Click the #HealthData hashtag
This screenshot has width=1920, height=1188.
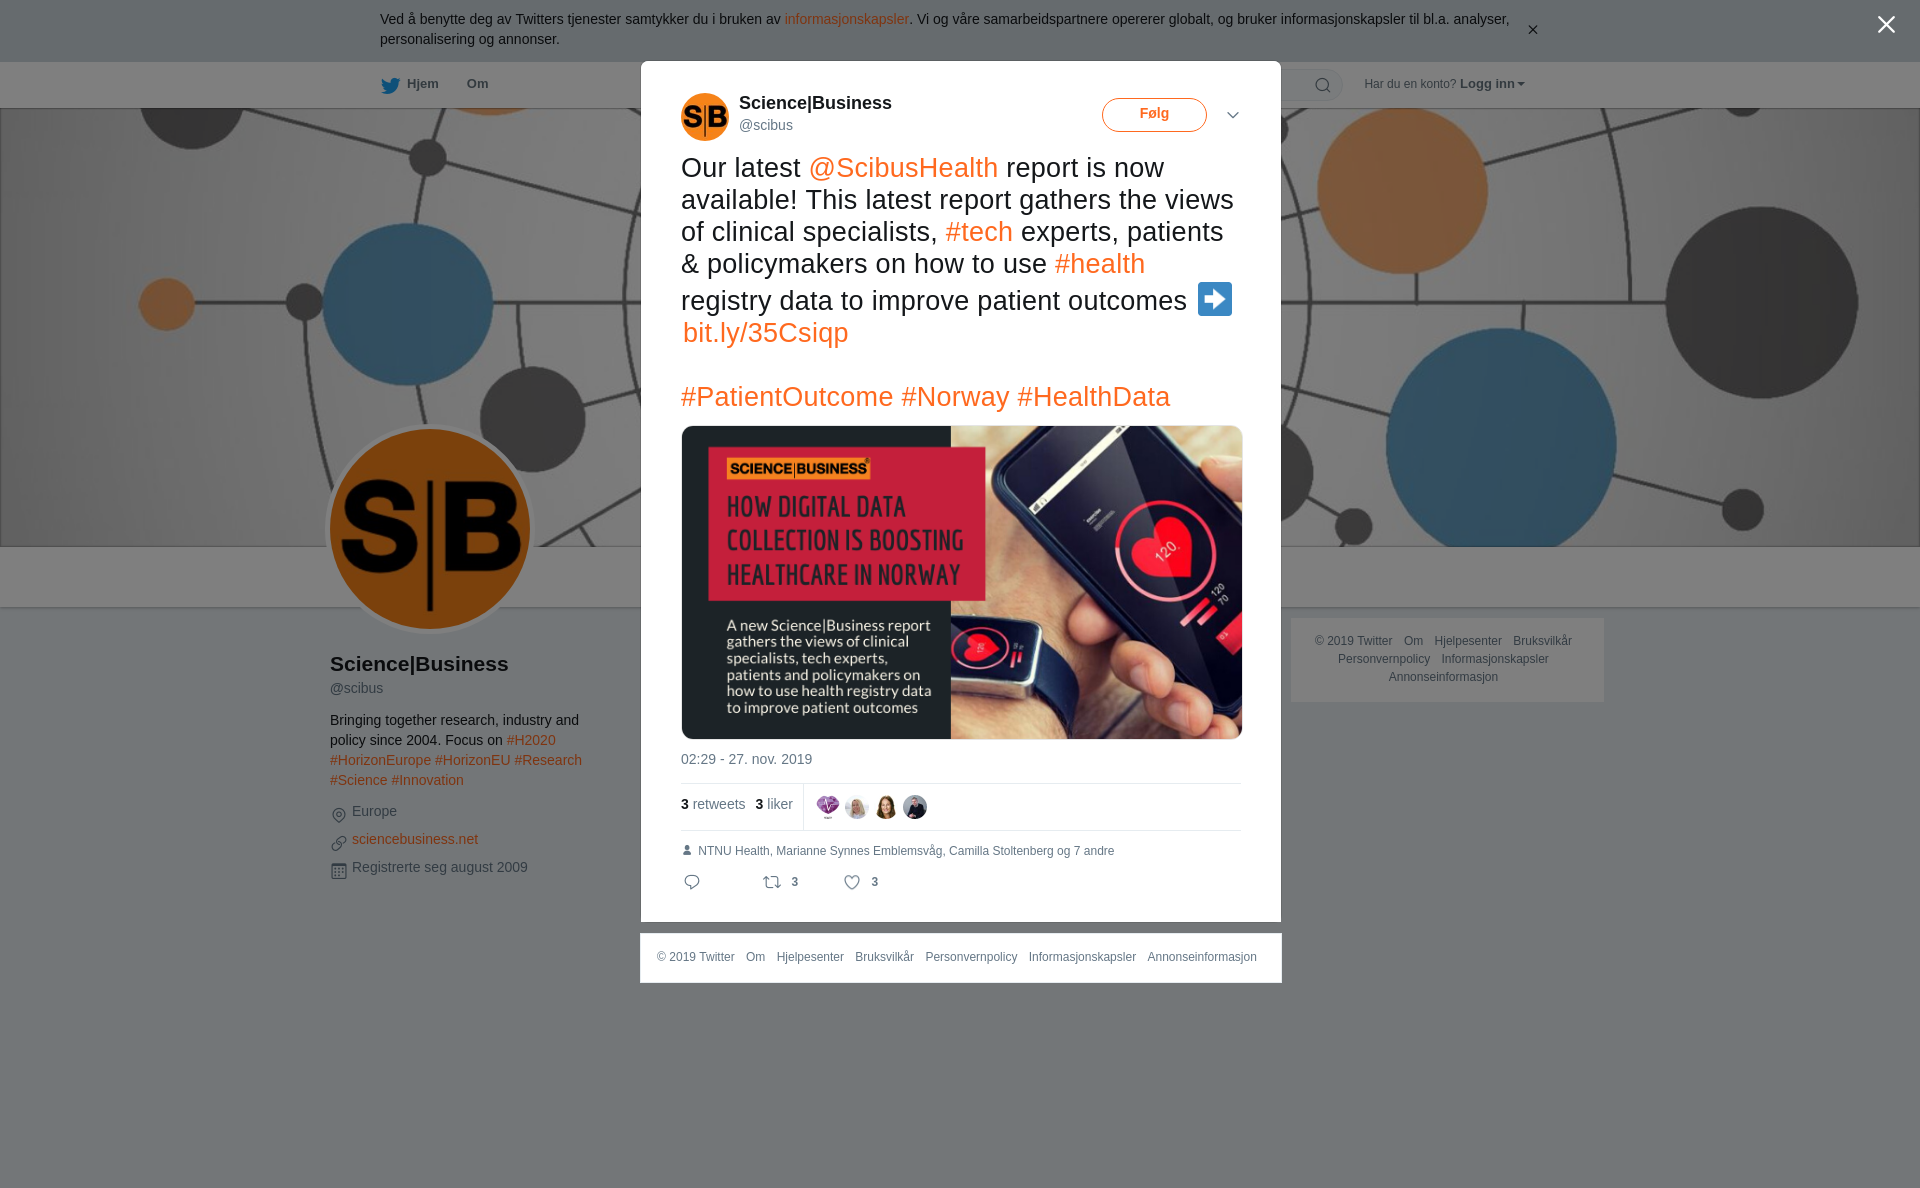point(1093,397)
